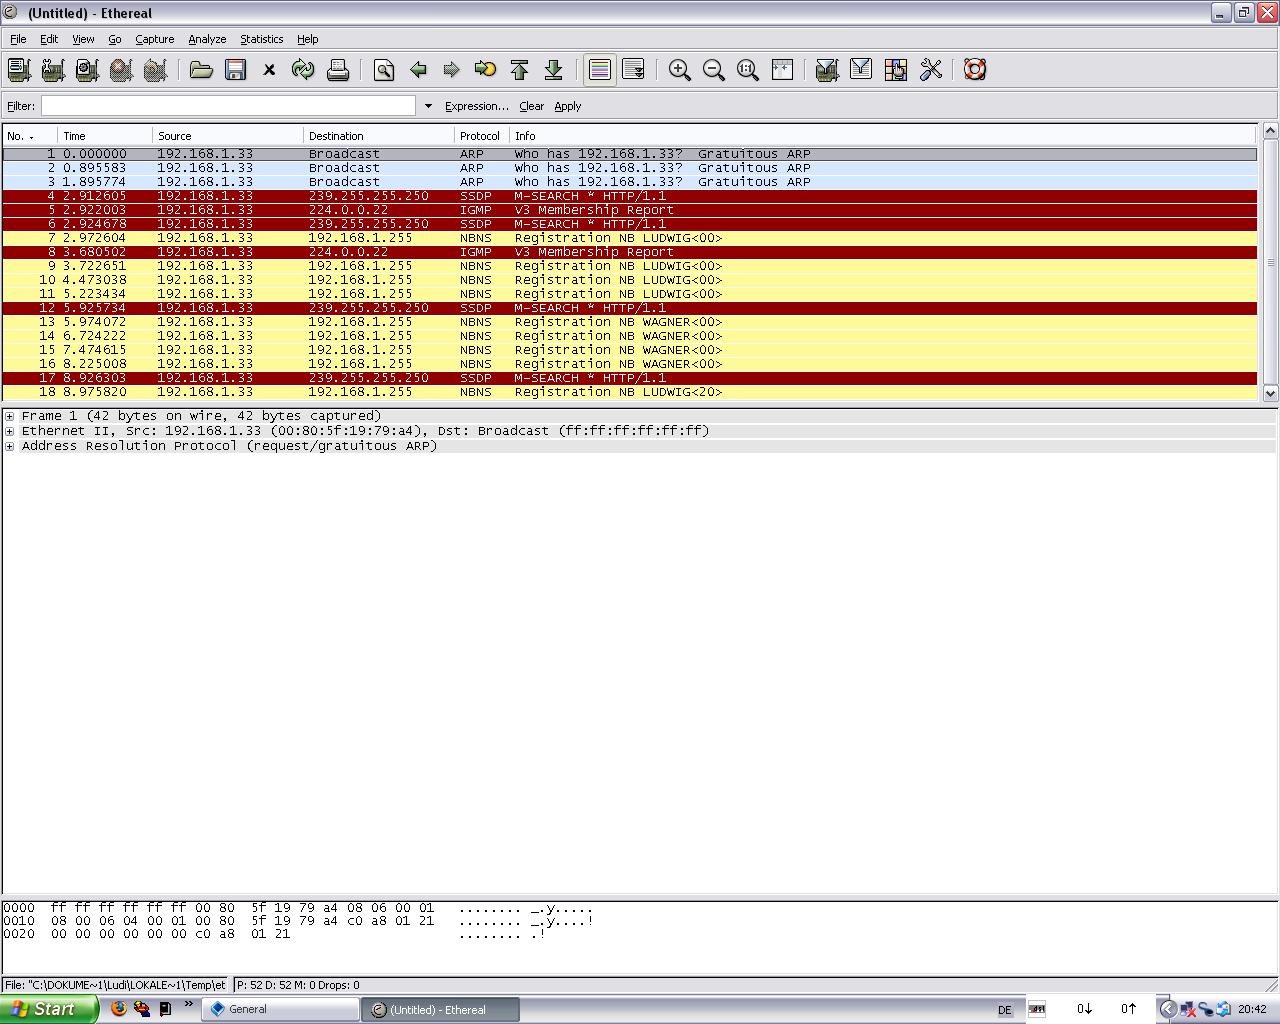Open the Statistics menu
Screen dimensions: 1280x1024
(261, 39)
